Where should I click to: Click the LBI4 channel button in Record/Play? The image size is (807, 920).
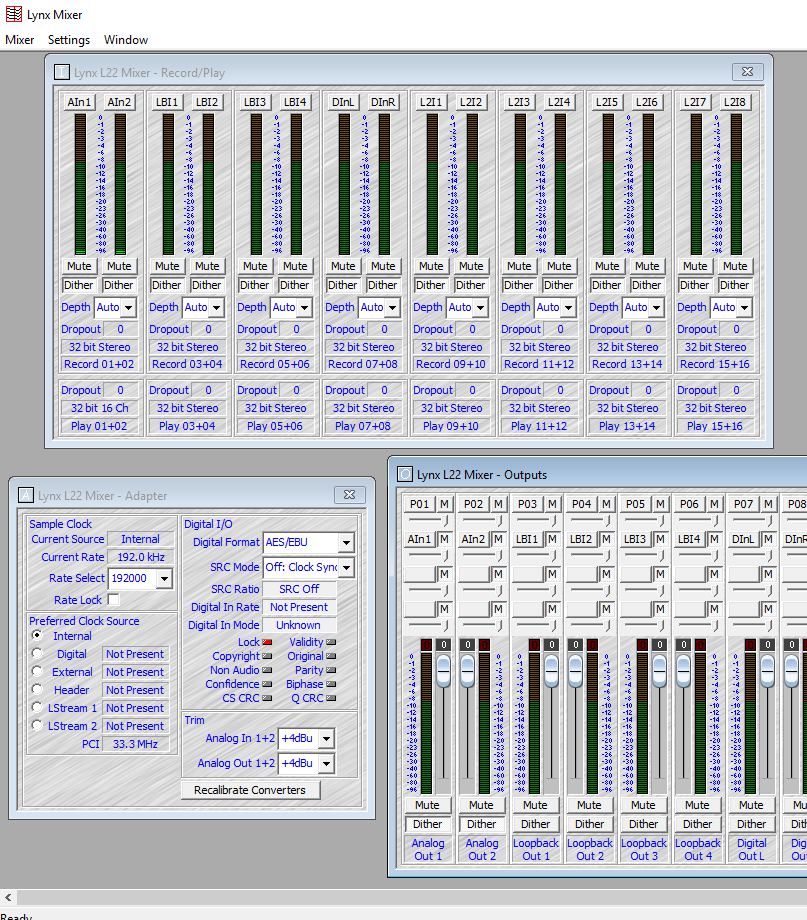point(295,102)
